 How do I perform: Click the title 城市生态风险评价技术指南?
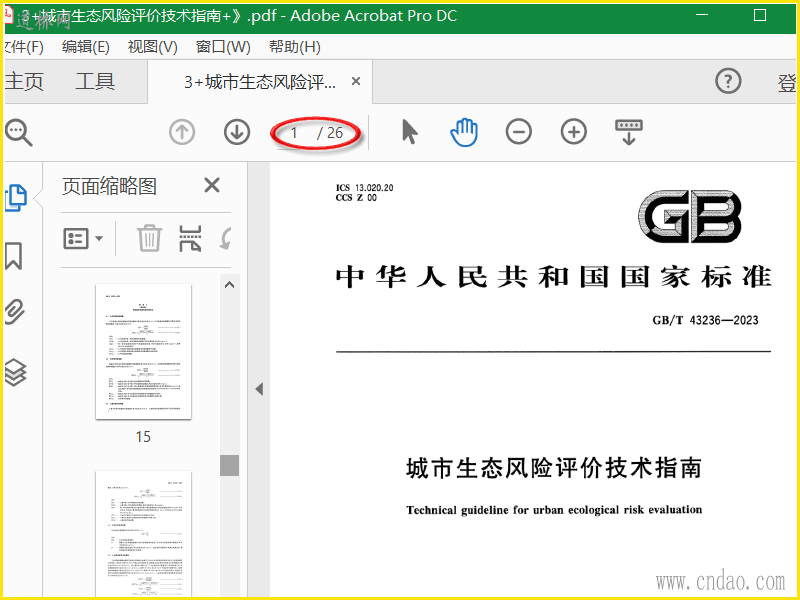tap(554, 468)
